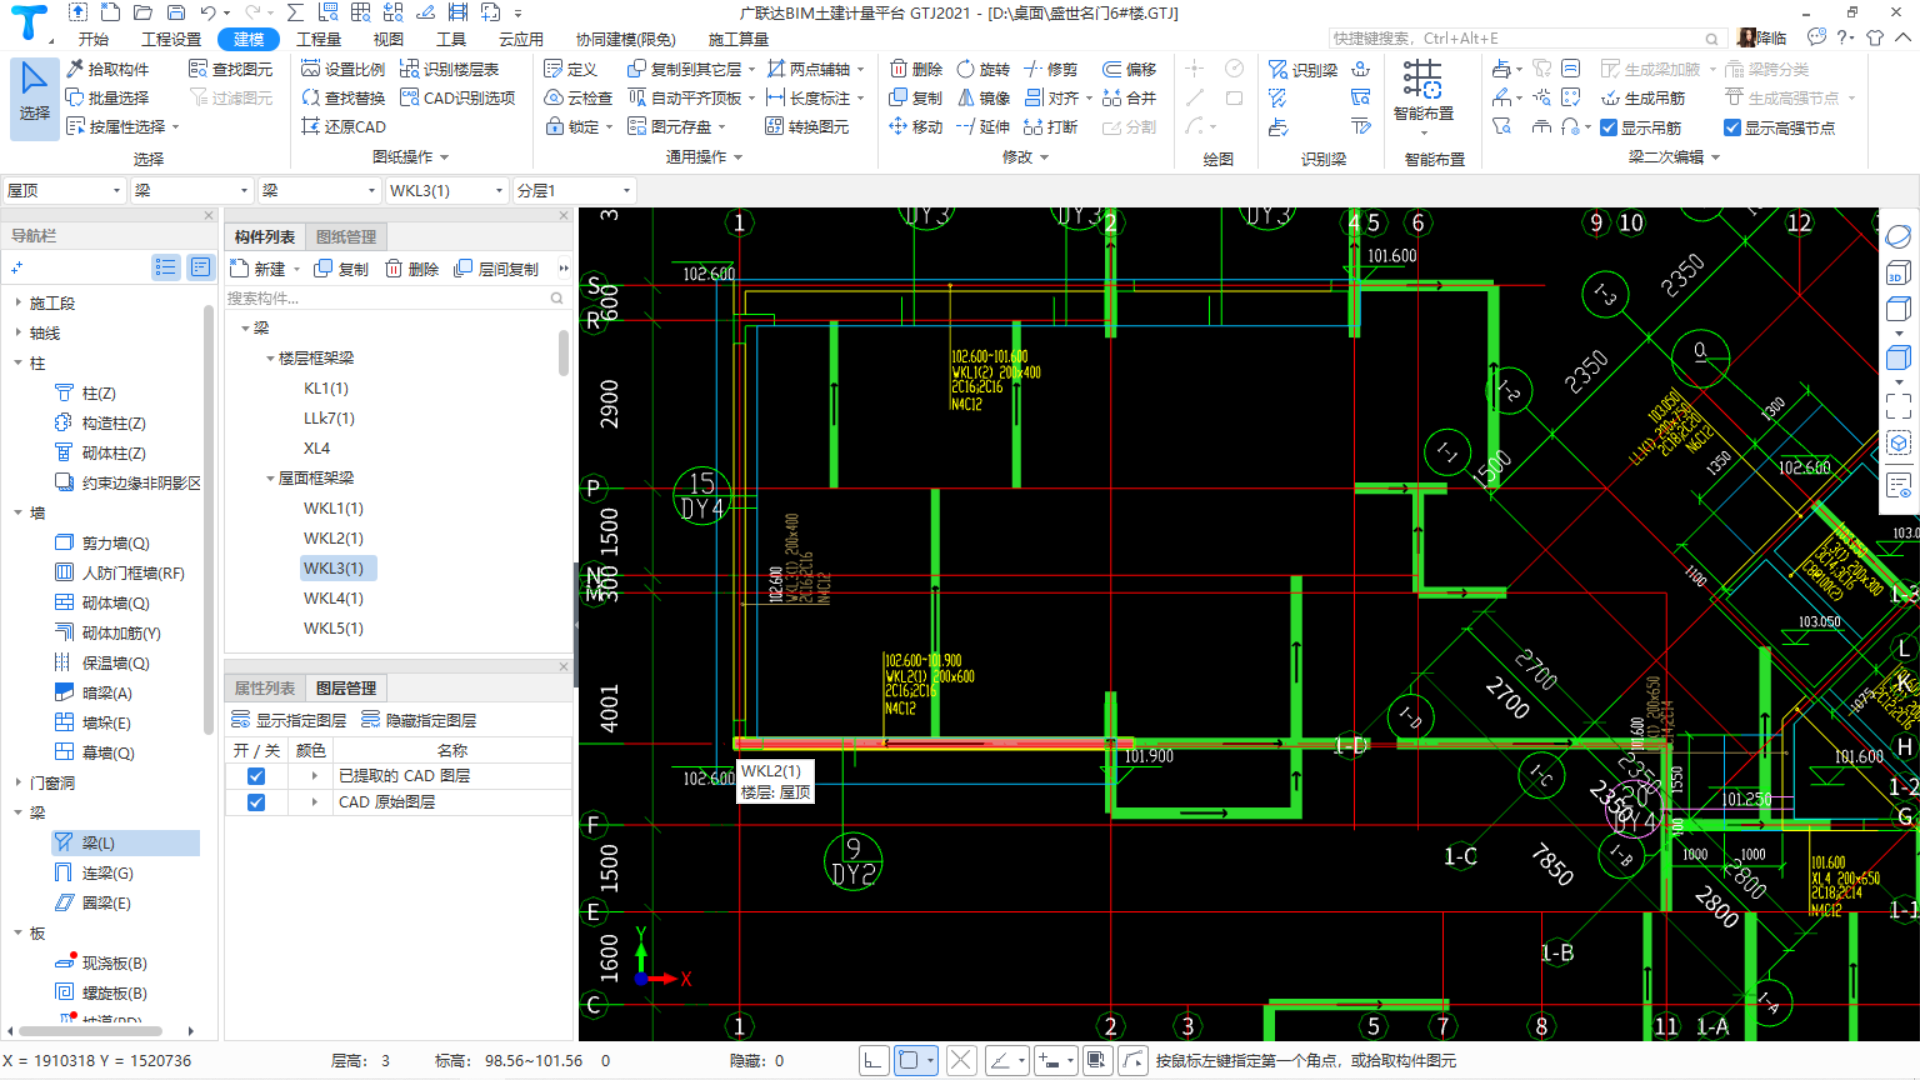The height and width of the screenshot is (1080, 1920).
Task: Click the 镜像 tool
Action: coord(983,98)
